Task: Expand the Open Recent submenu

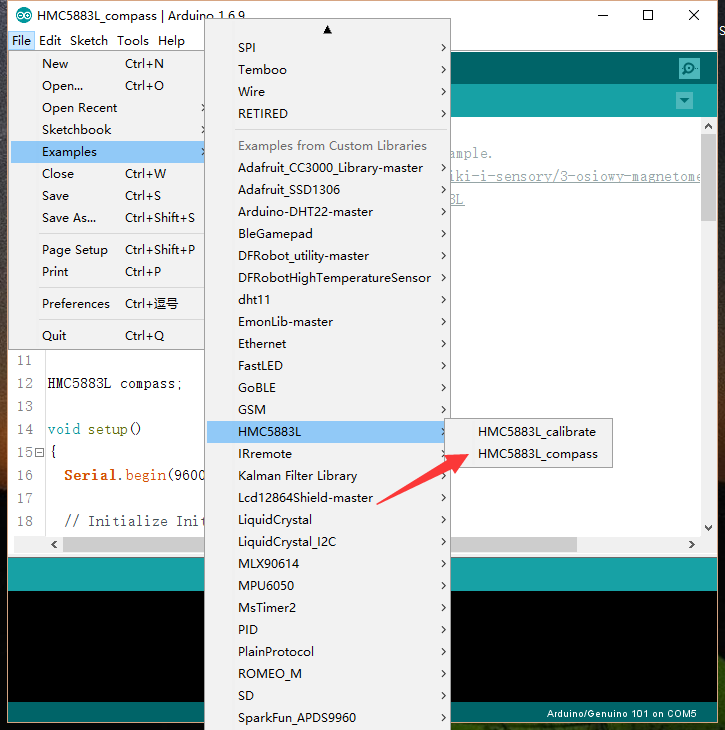Action: (x=108, y=108)
